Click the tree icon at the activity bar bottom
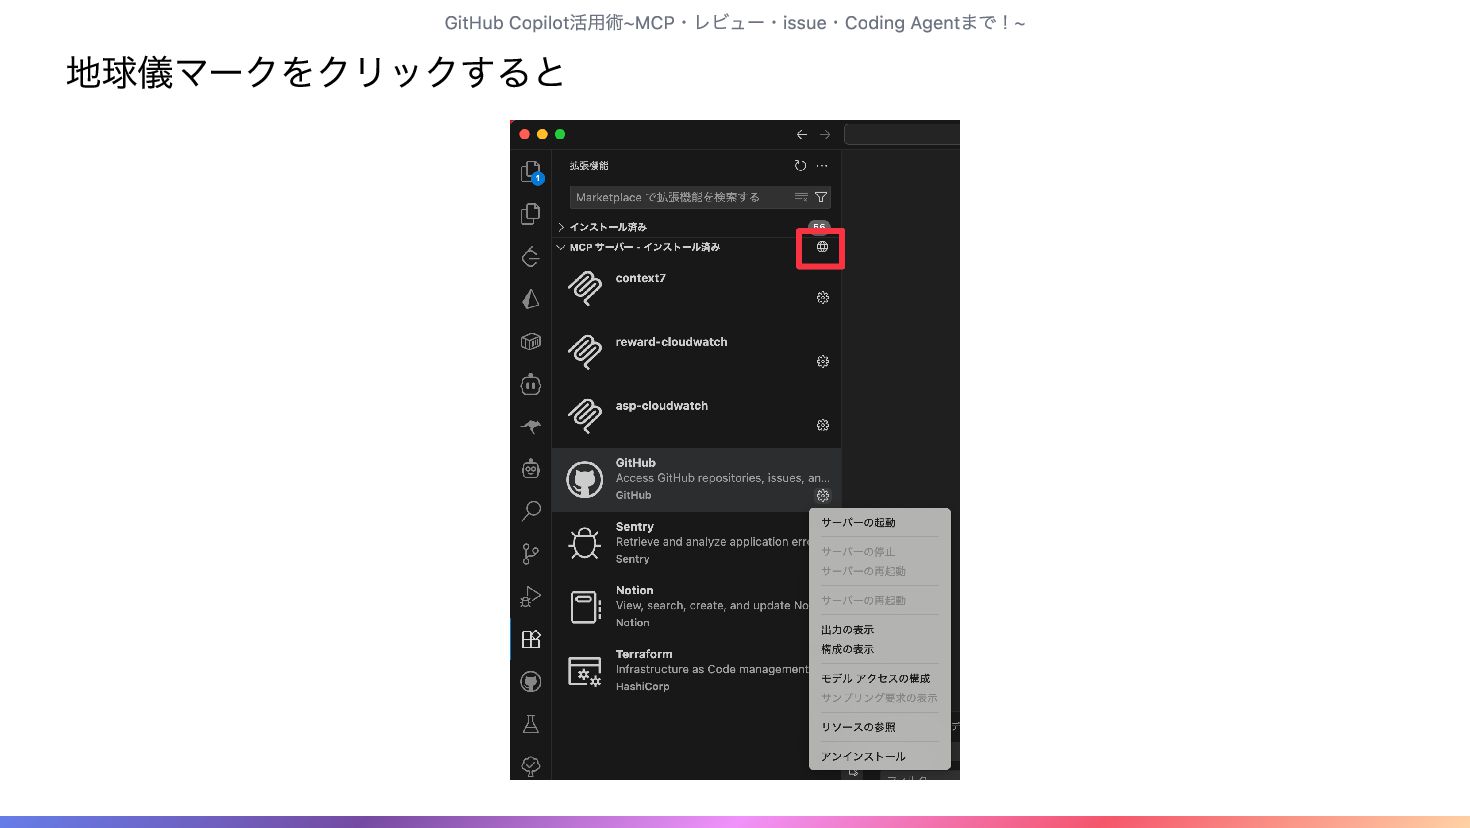The image size is (1470, 828). click(x=531, y=767)
